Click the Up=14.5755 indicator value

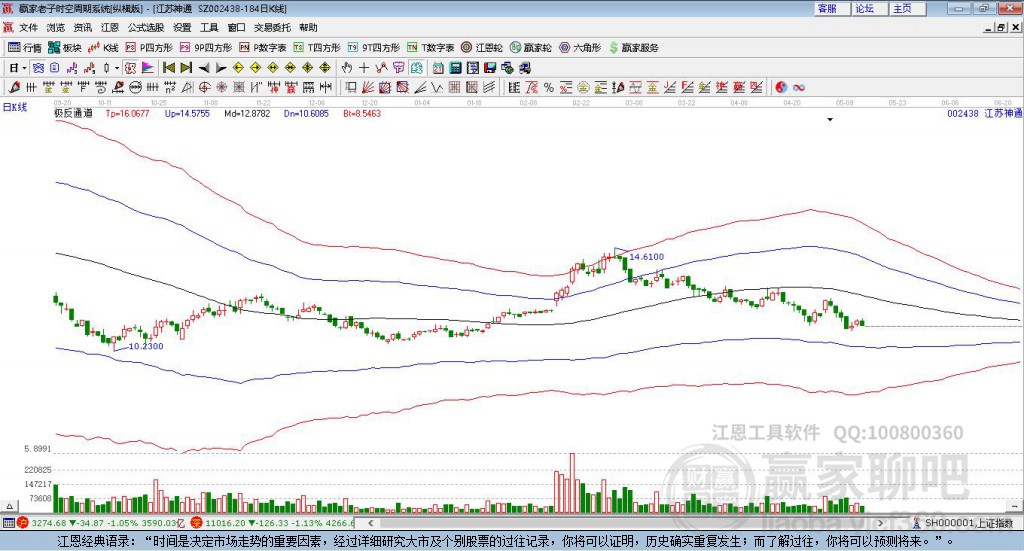pyautogui.click(x=187, y=114)
